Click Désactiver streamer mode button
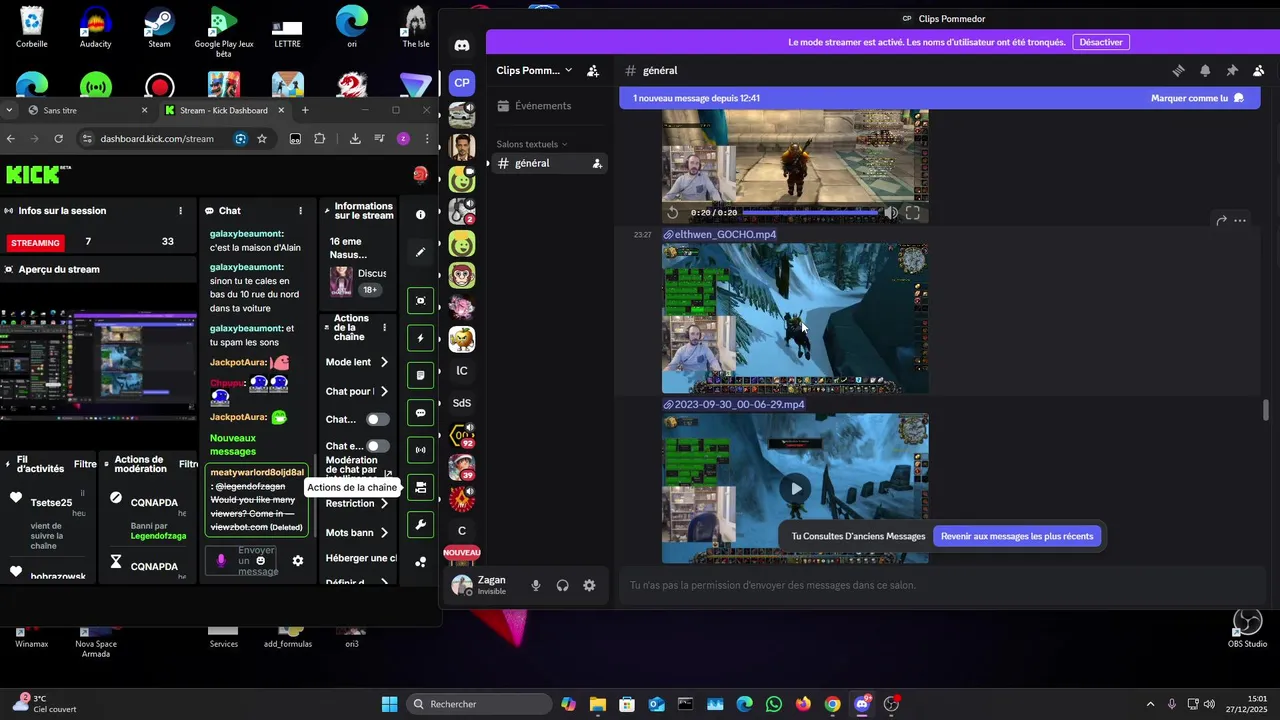This screenshot has width=1280, height=720. (x=1101, y=42)
